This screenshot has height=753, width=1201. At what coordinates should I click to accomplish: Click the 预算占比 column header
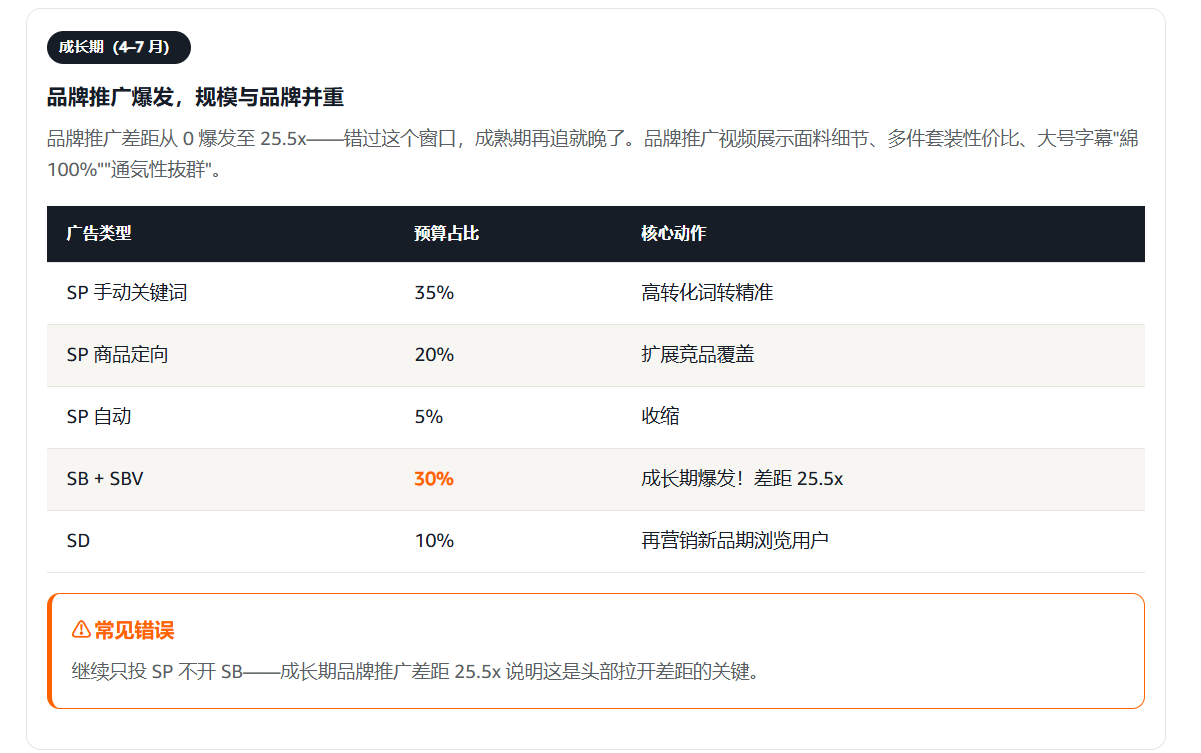(x=447, y=233)
